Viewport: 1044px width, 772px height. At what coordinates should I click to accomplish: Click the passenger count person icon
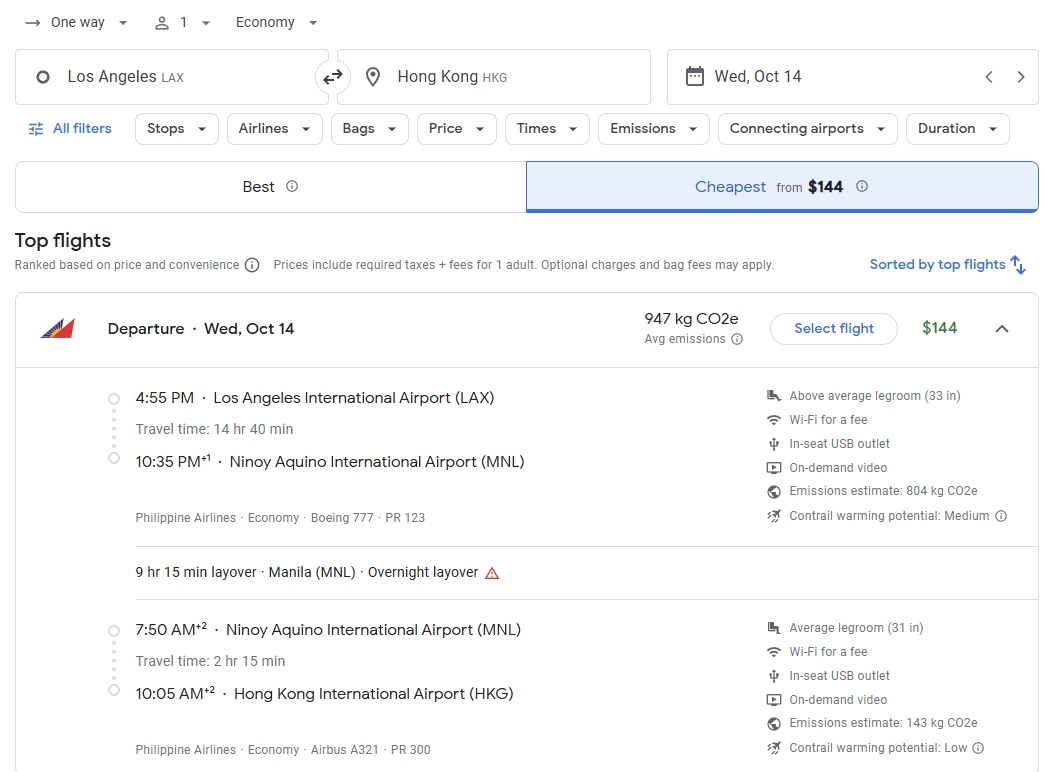click(161, 23)
